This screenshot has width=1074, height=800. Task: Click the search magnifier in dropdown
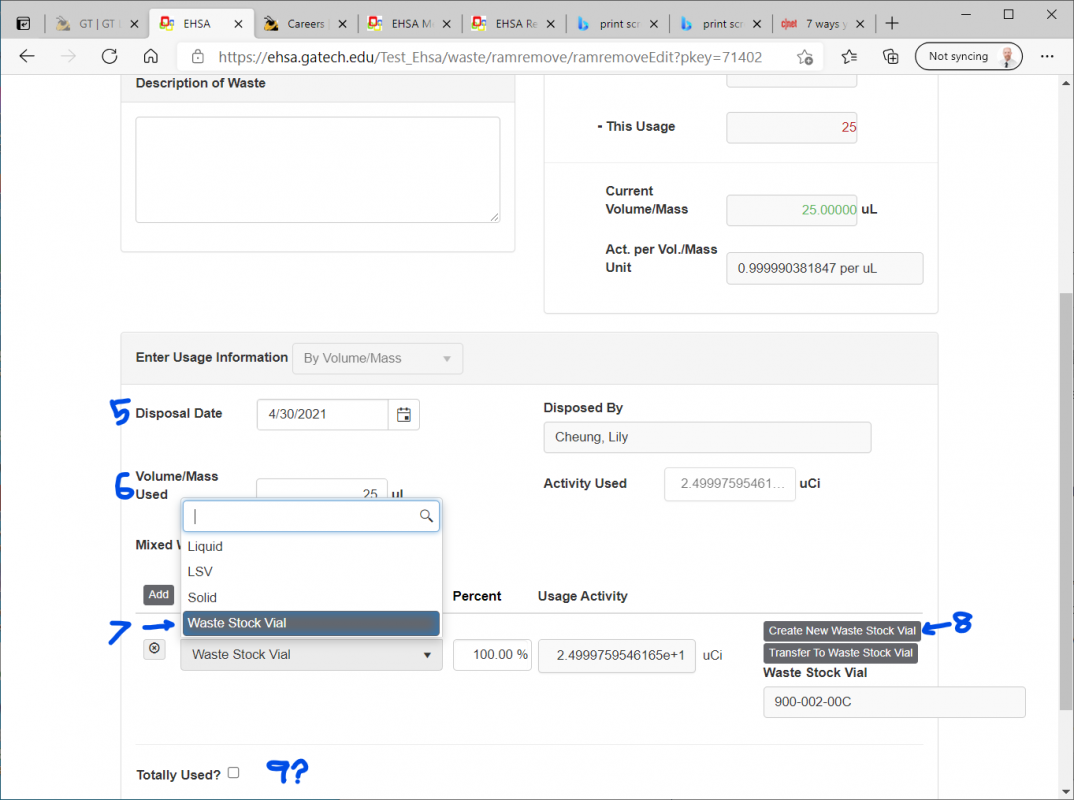point(426,516)
